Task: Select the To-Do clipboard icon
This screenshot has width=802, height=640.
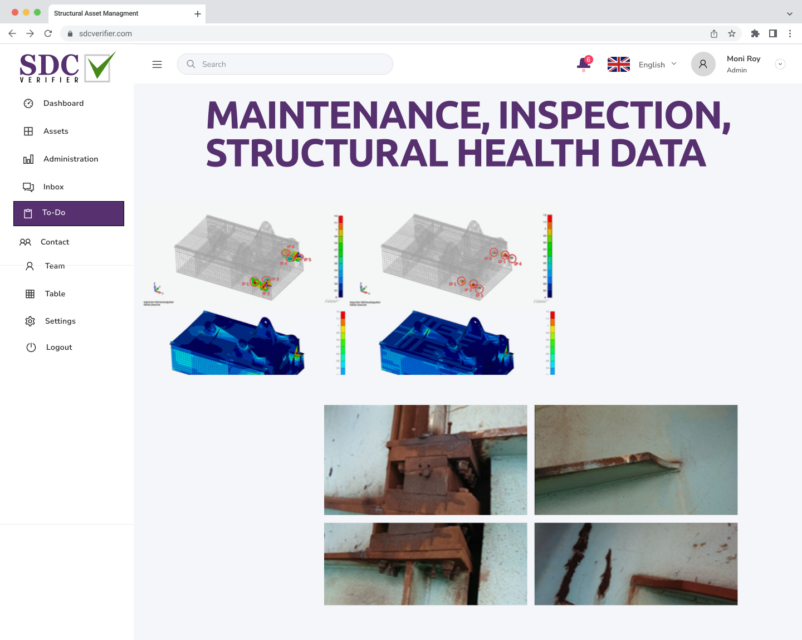Action: pyautogui.click(x=29, y=213)
